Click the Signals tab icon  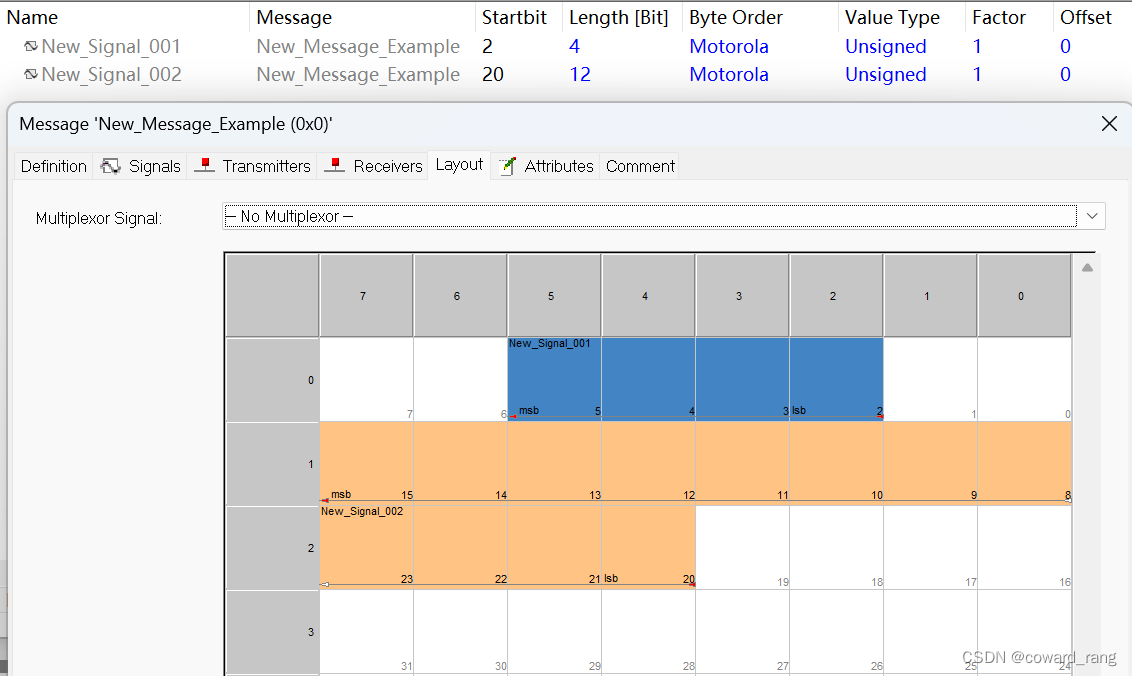(110, 166)
